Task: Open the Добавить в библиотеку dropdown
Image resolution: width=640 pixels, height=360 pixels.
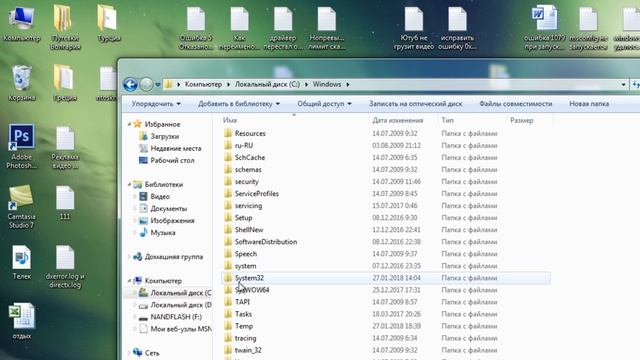Action: (x=239, y=104)
